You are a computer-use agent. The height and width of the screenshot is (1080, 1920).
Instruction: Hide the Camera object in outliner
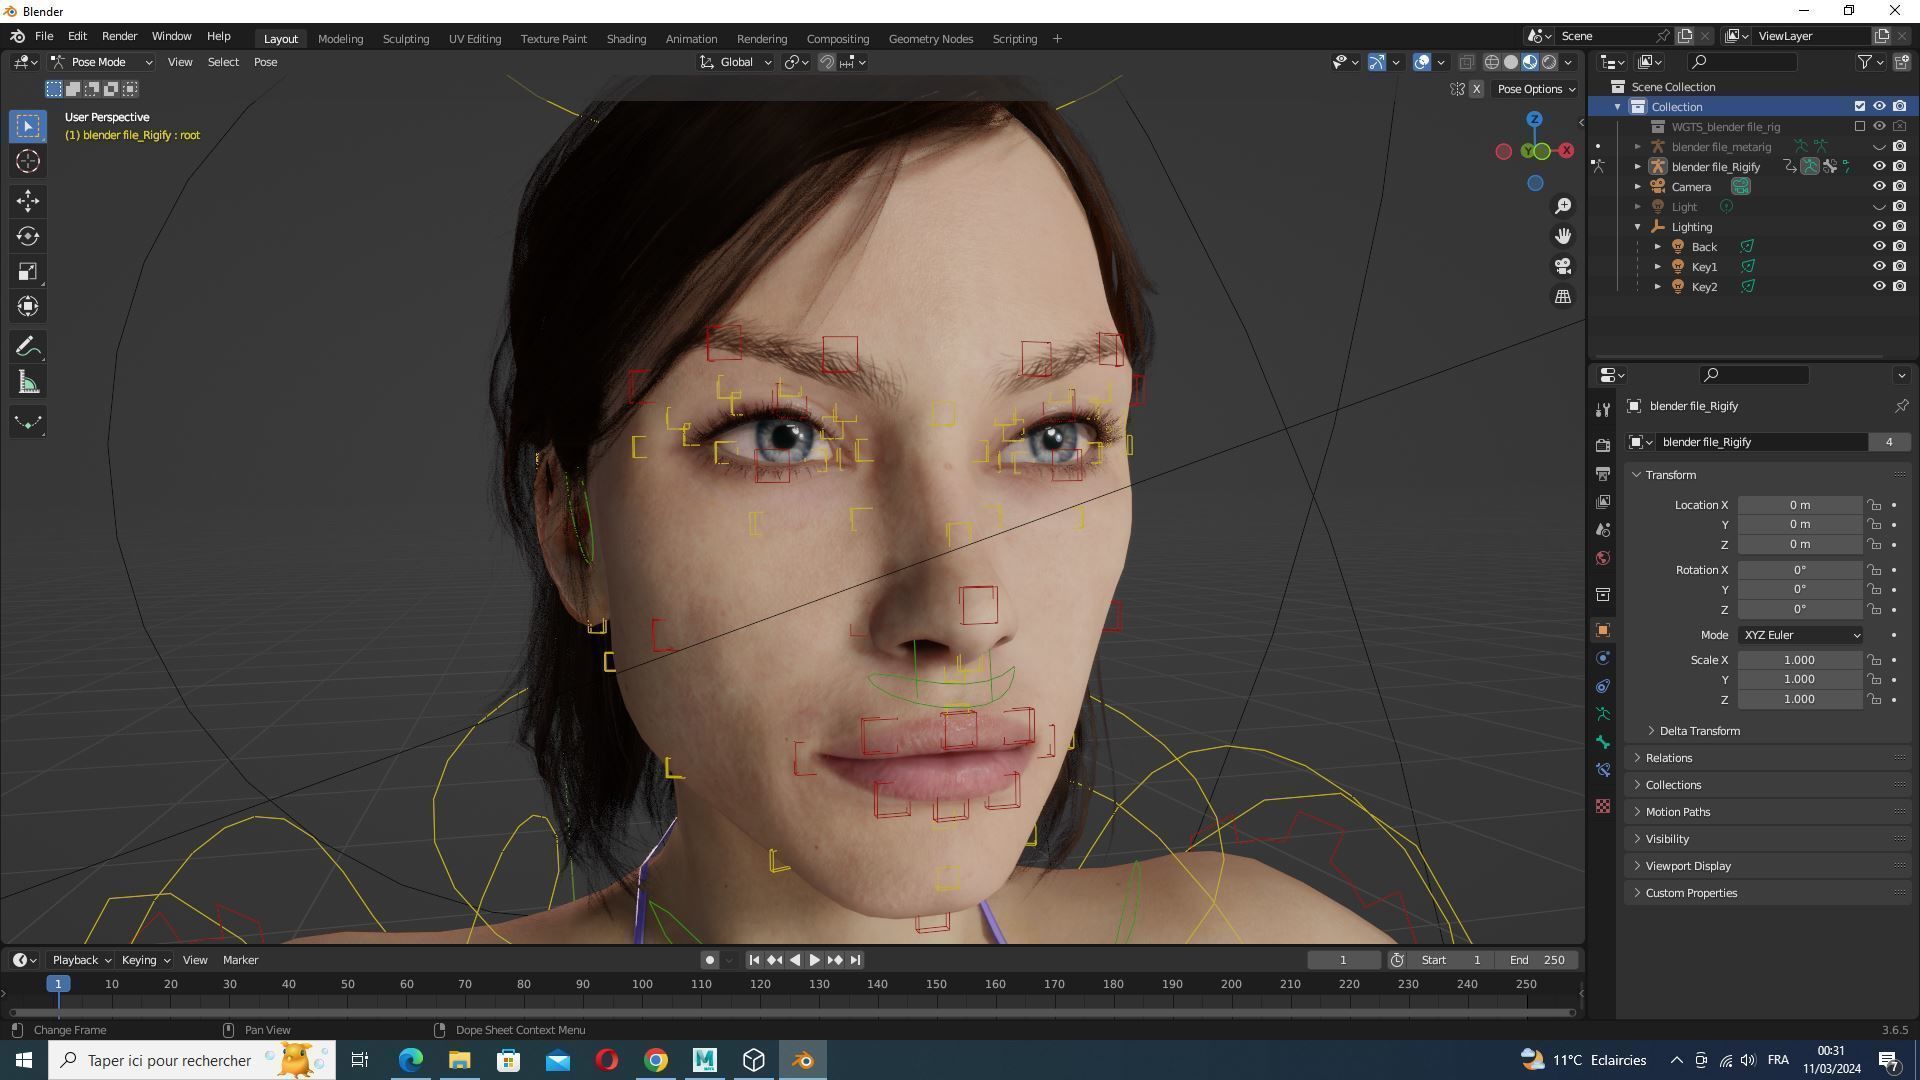[1879, 187]
